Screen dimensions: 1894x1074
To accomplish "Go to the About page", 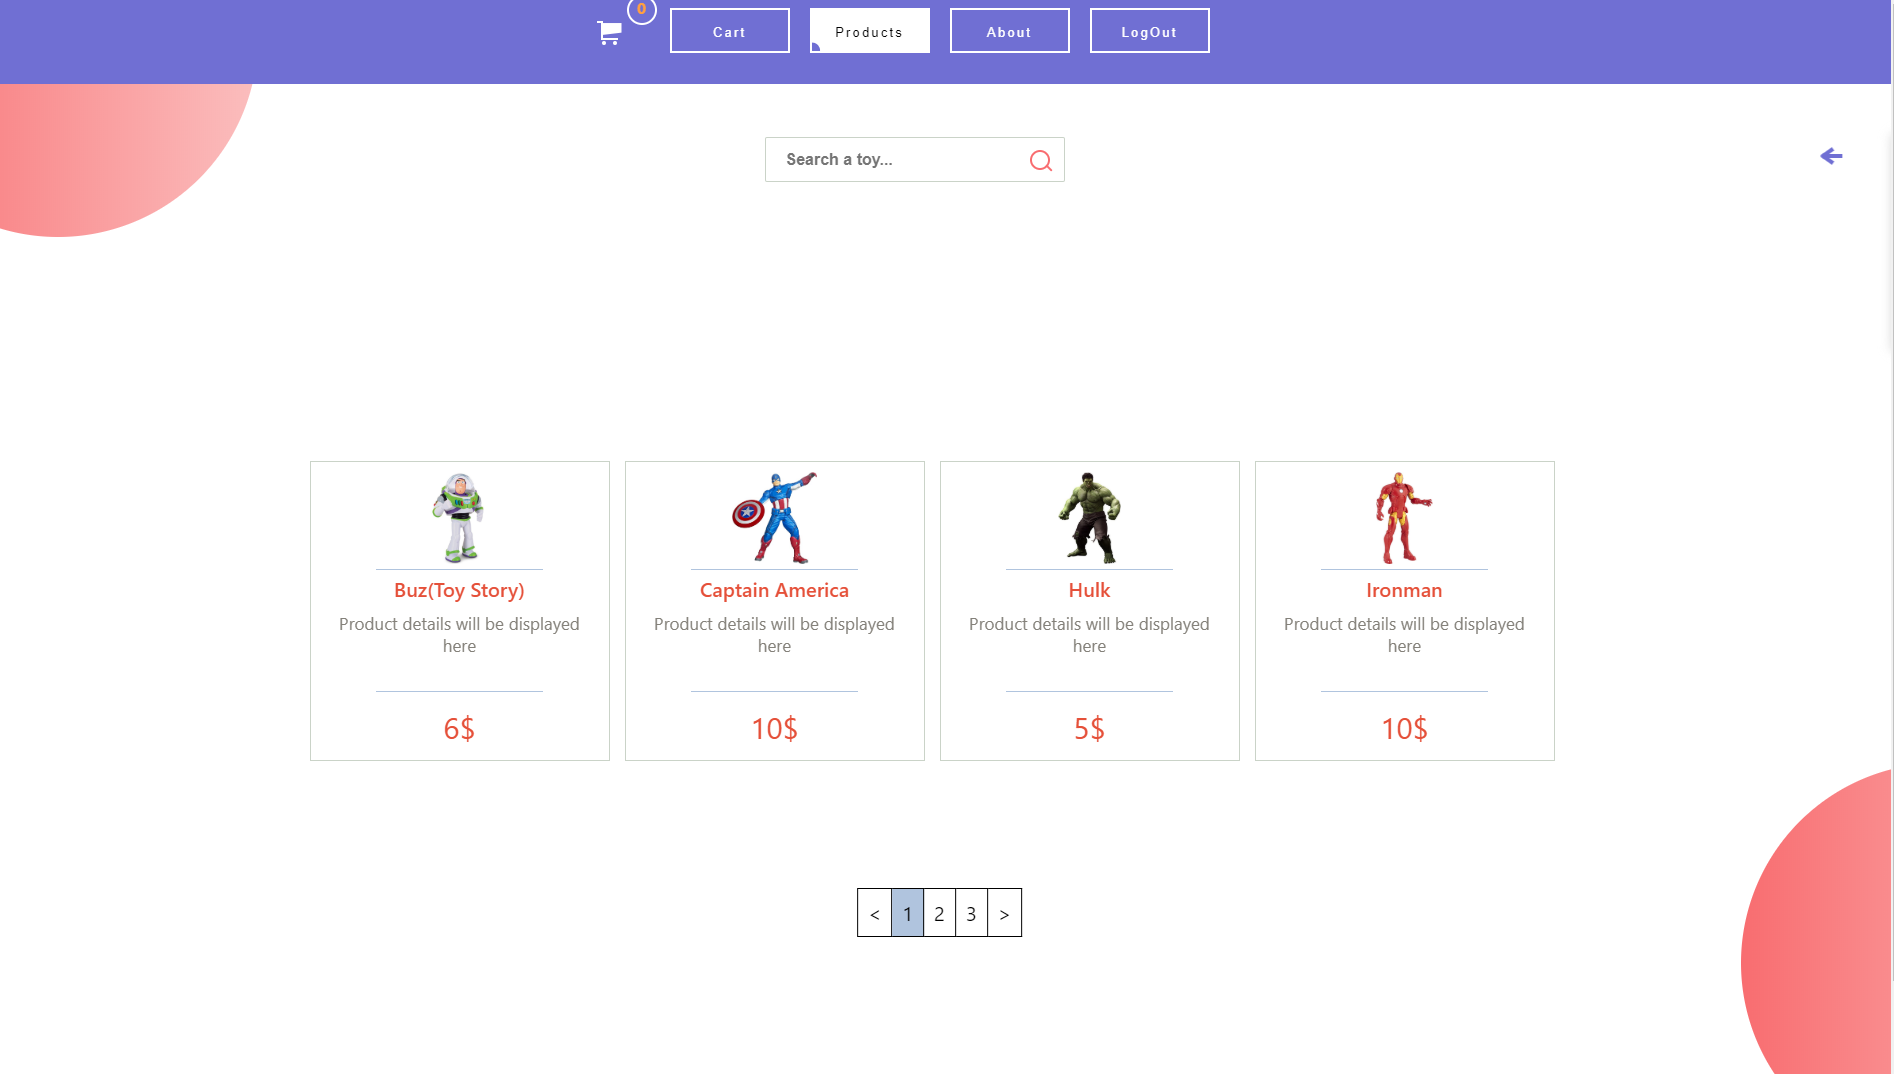I will (x=1010, y=31).
